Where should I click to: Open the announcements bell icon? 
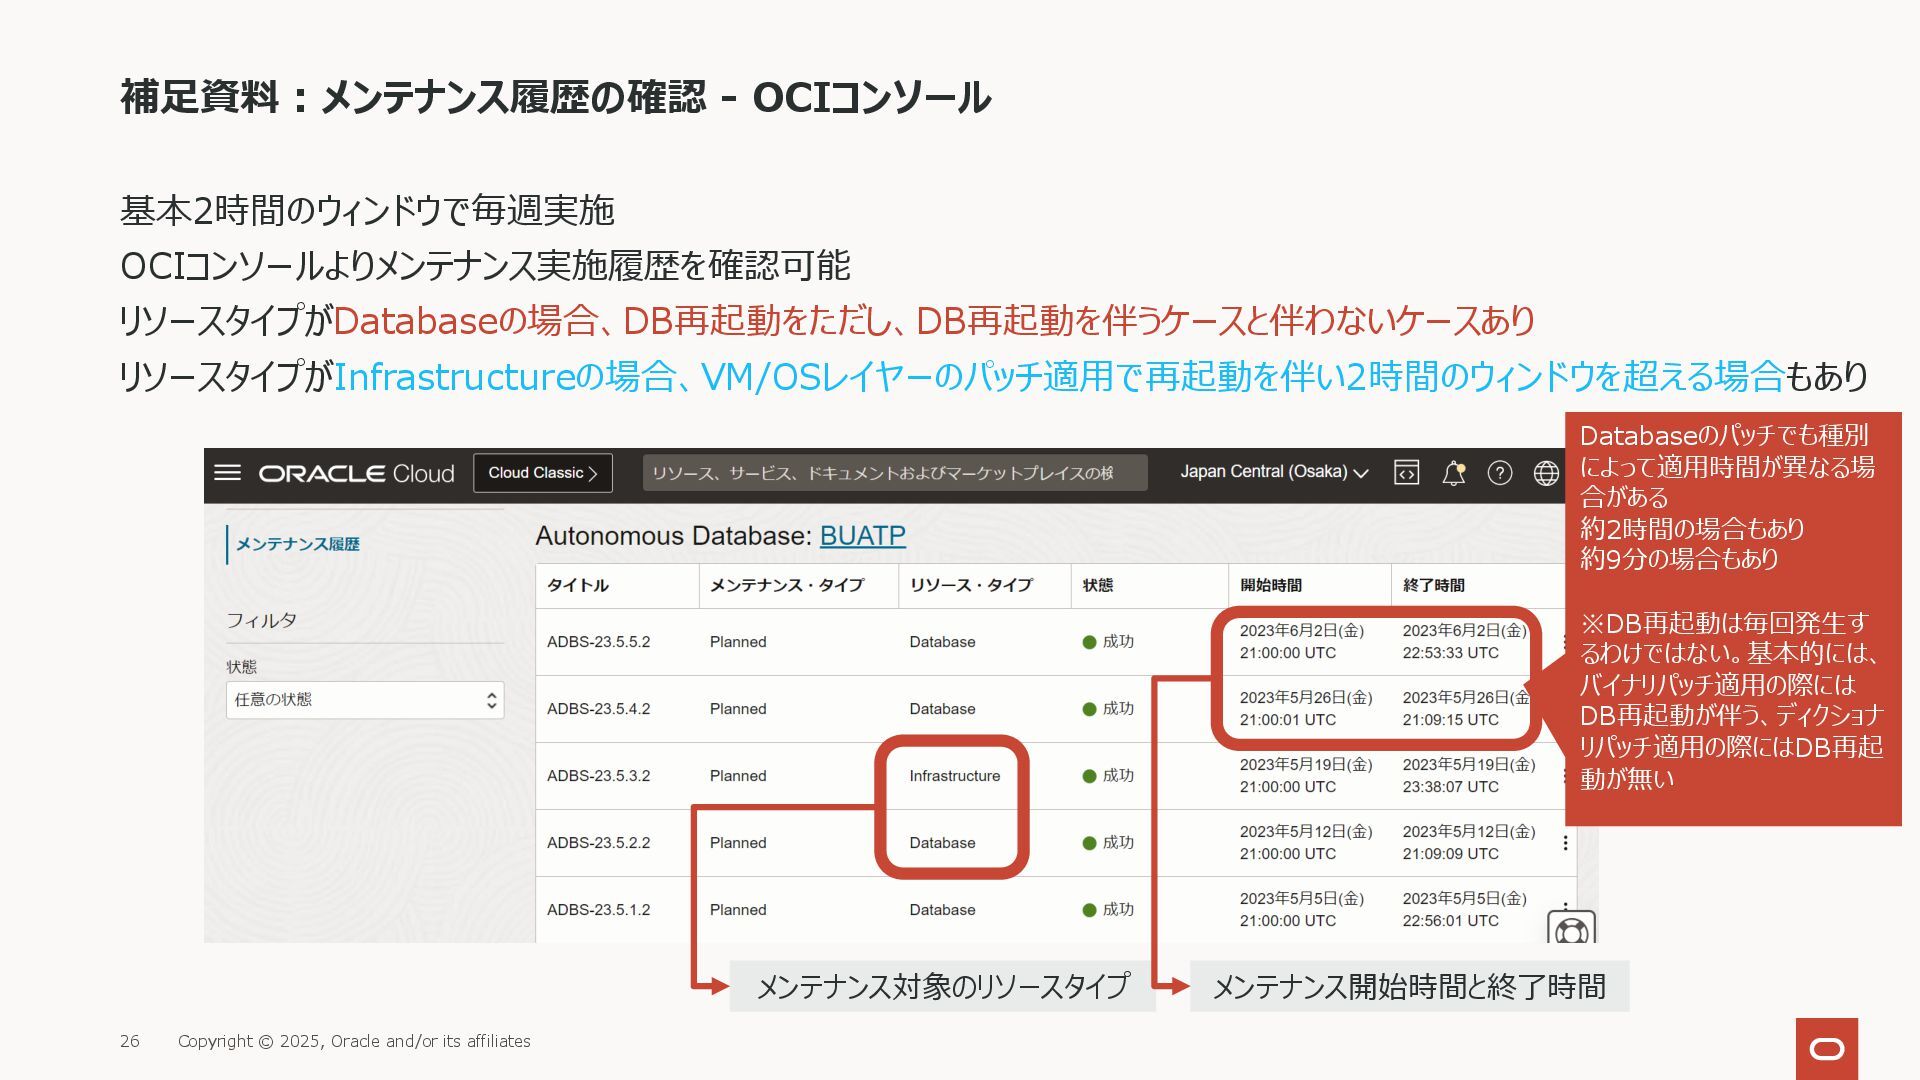(x=1454, y=473)
